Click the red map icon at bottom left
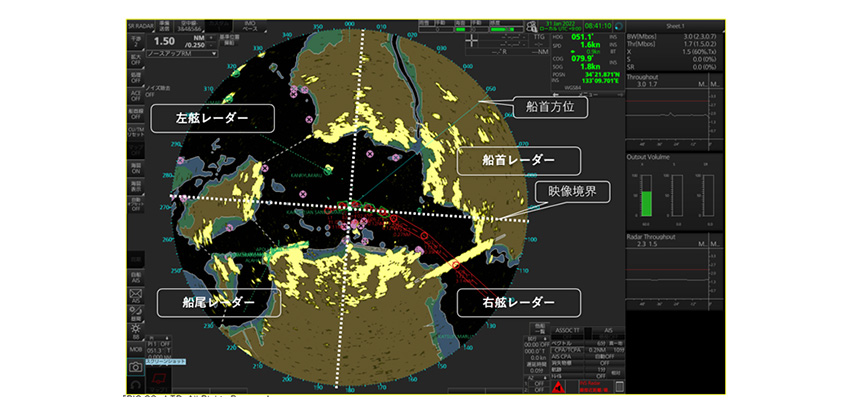The height and width of the screenshot is (410, 850). coord(158,377)
